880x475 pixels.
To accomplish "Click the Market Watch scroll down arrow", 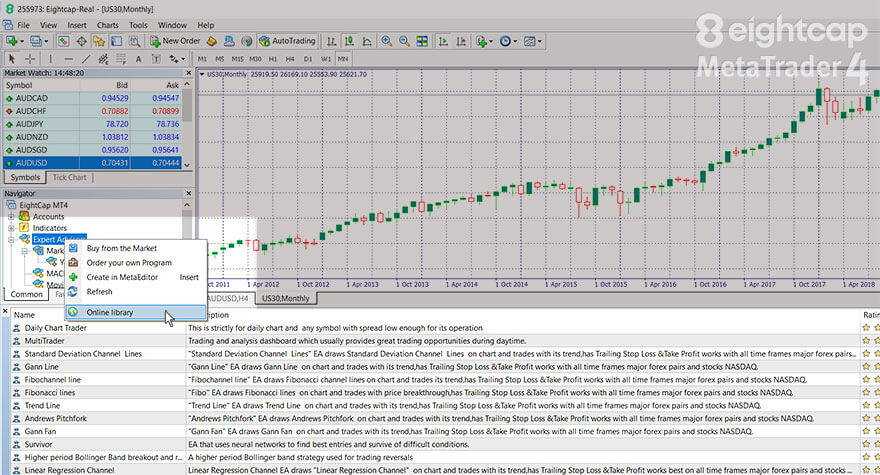I will (187, 165).
